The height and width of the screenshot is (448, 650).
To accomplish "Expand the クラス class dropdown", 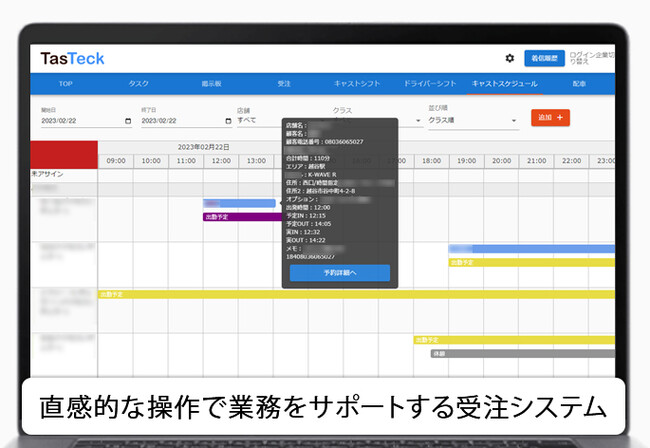I will coord(367,120).
